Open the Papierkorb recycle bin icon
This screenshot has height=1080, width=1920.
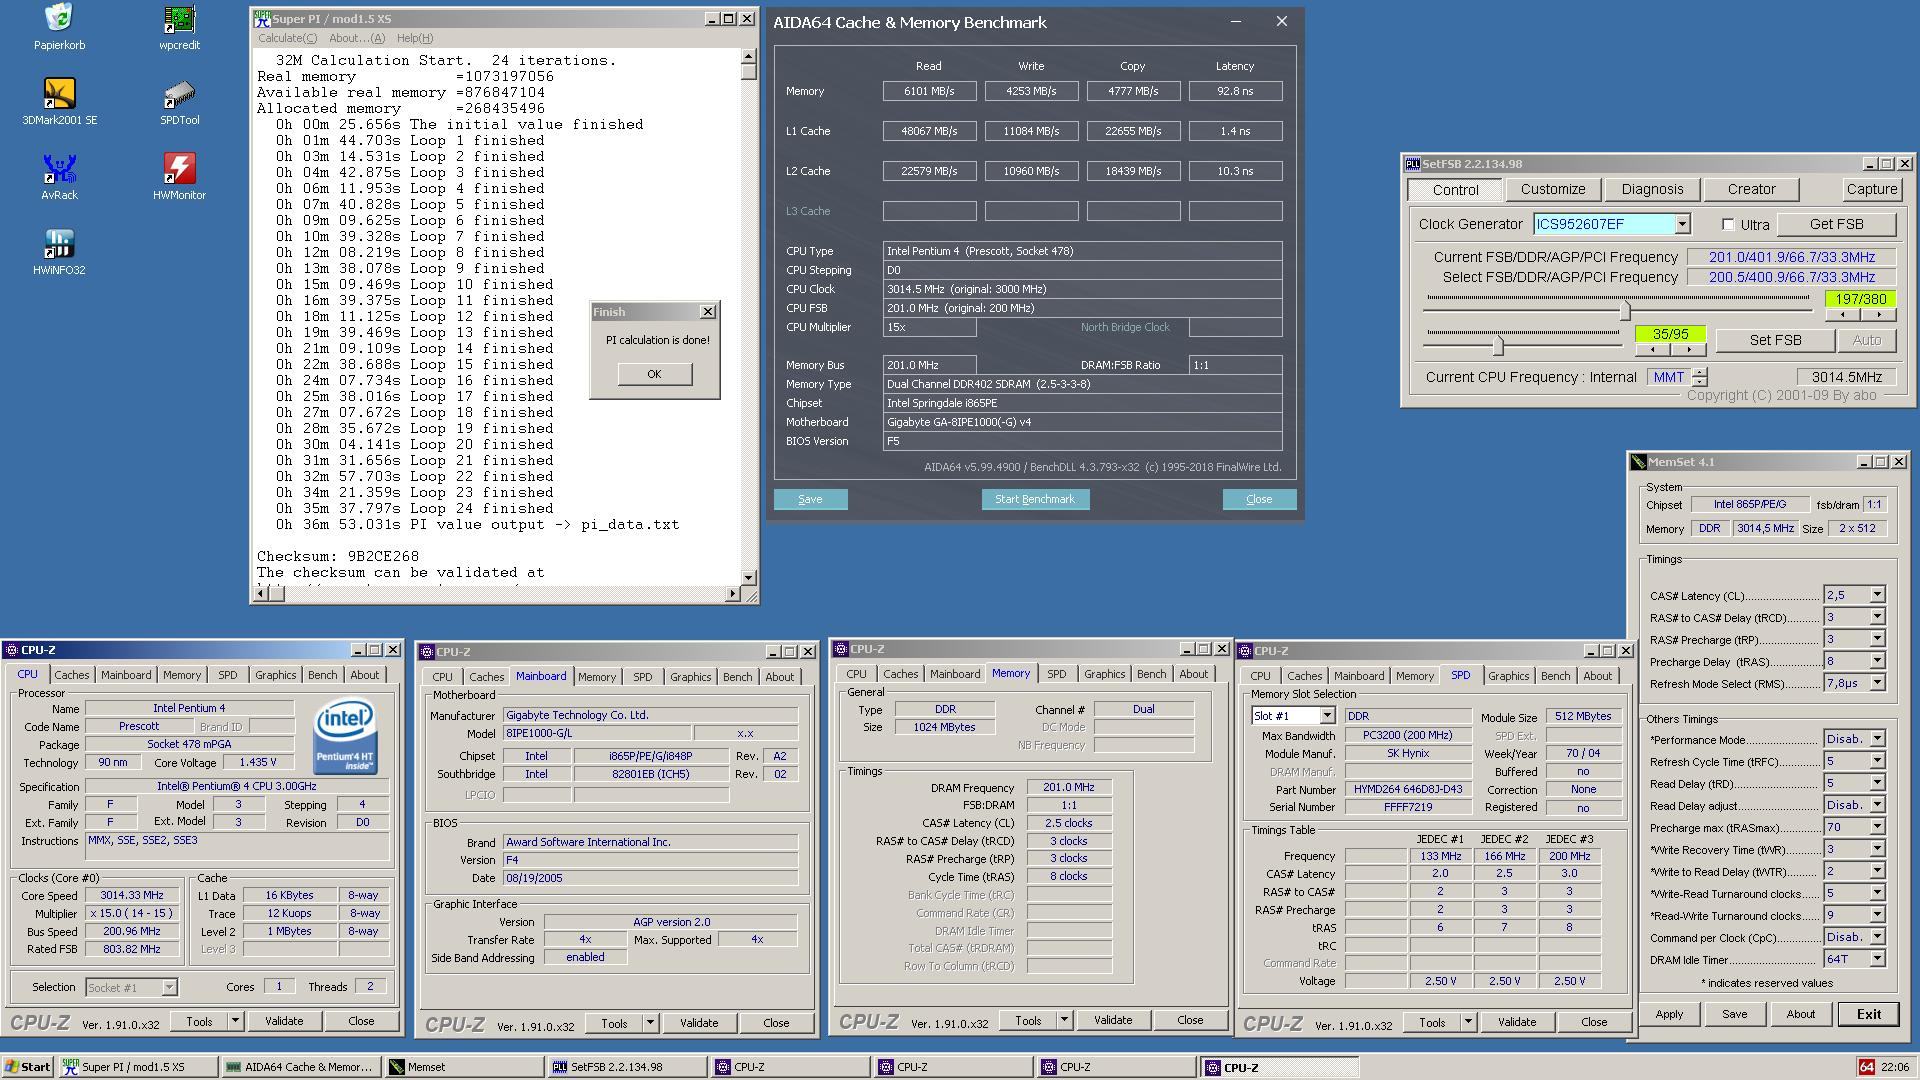tap(59, 27)
